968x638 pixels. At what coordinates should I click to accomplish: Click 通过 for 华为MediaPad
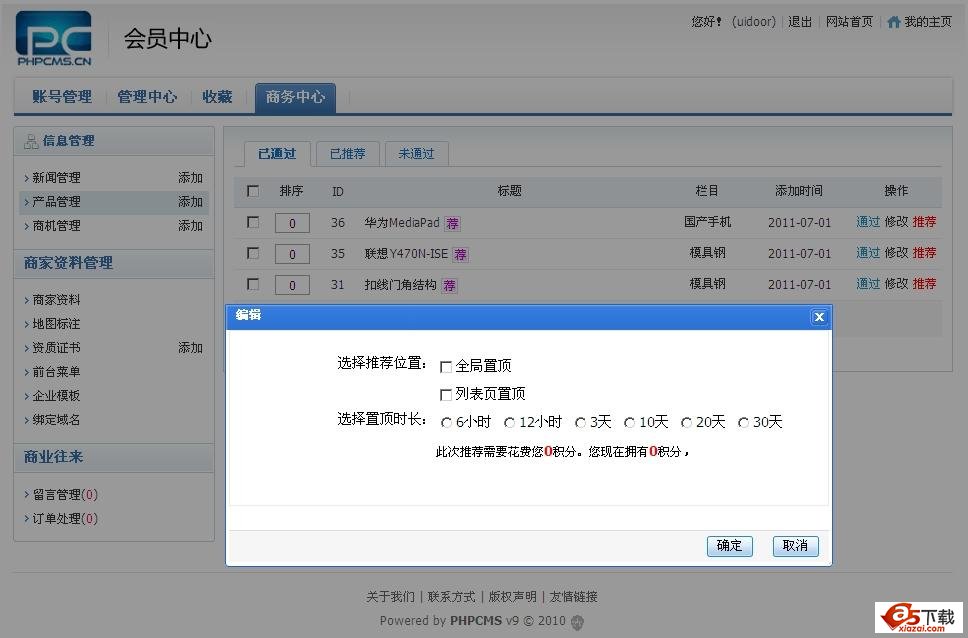pos(868,222)
